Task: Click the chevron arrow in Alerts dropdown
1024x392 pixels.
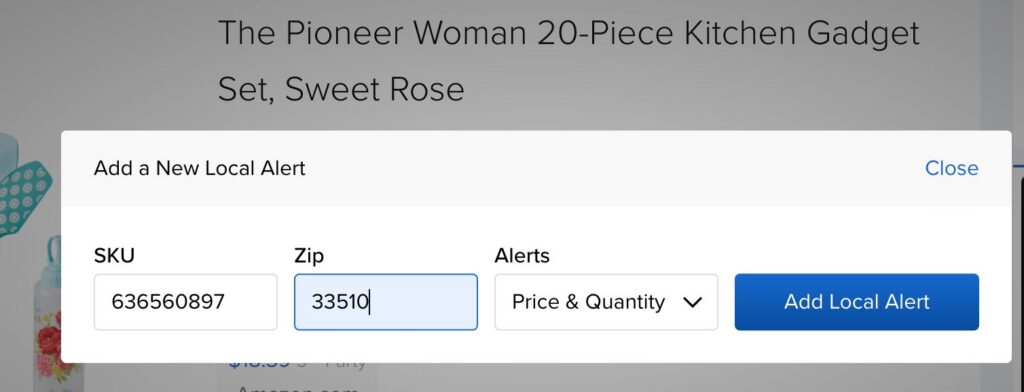Action: [692, 302]
